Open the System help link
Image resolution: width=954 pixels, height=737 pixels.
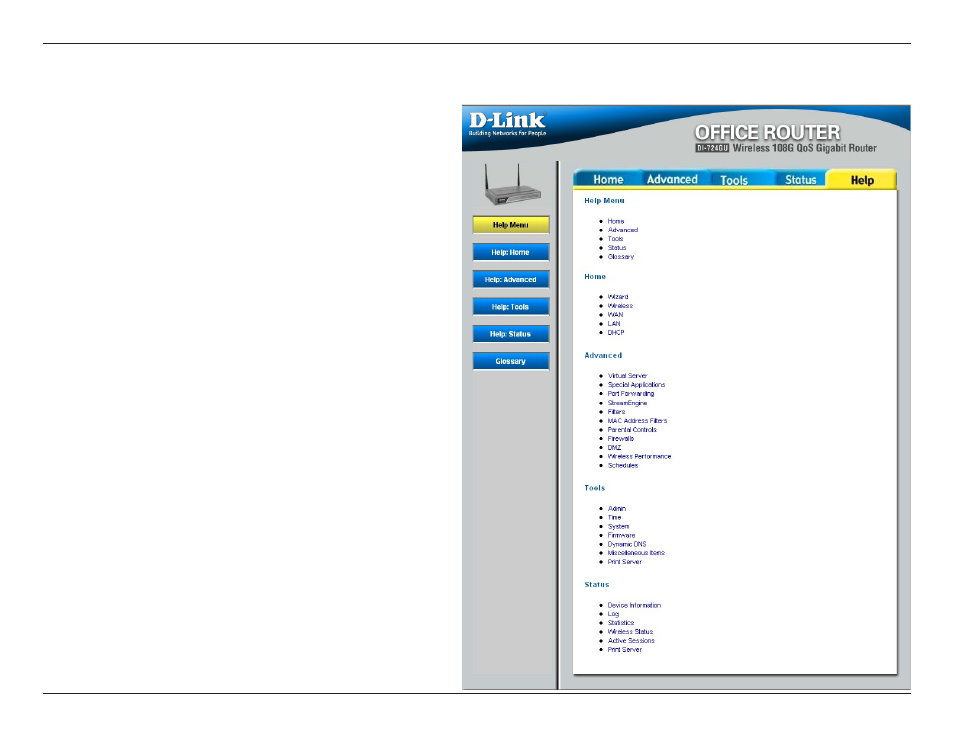[x=618, y=526]
